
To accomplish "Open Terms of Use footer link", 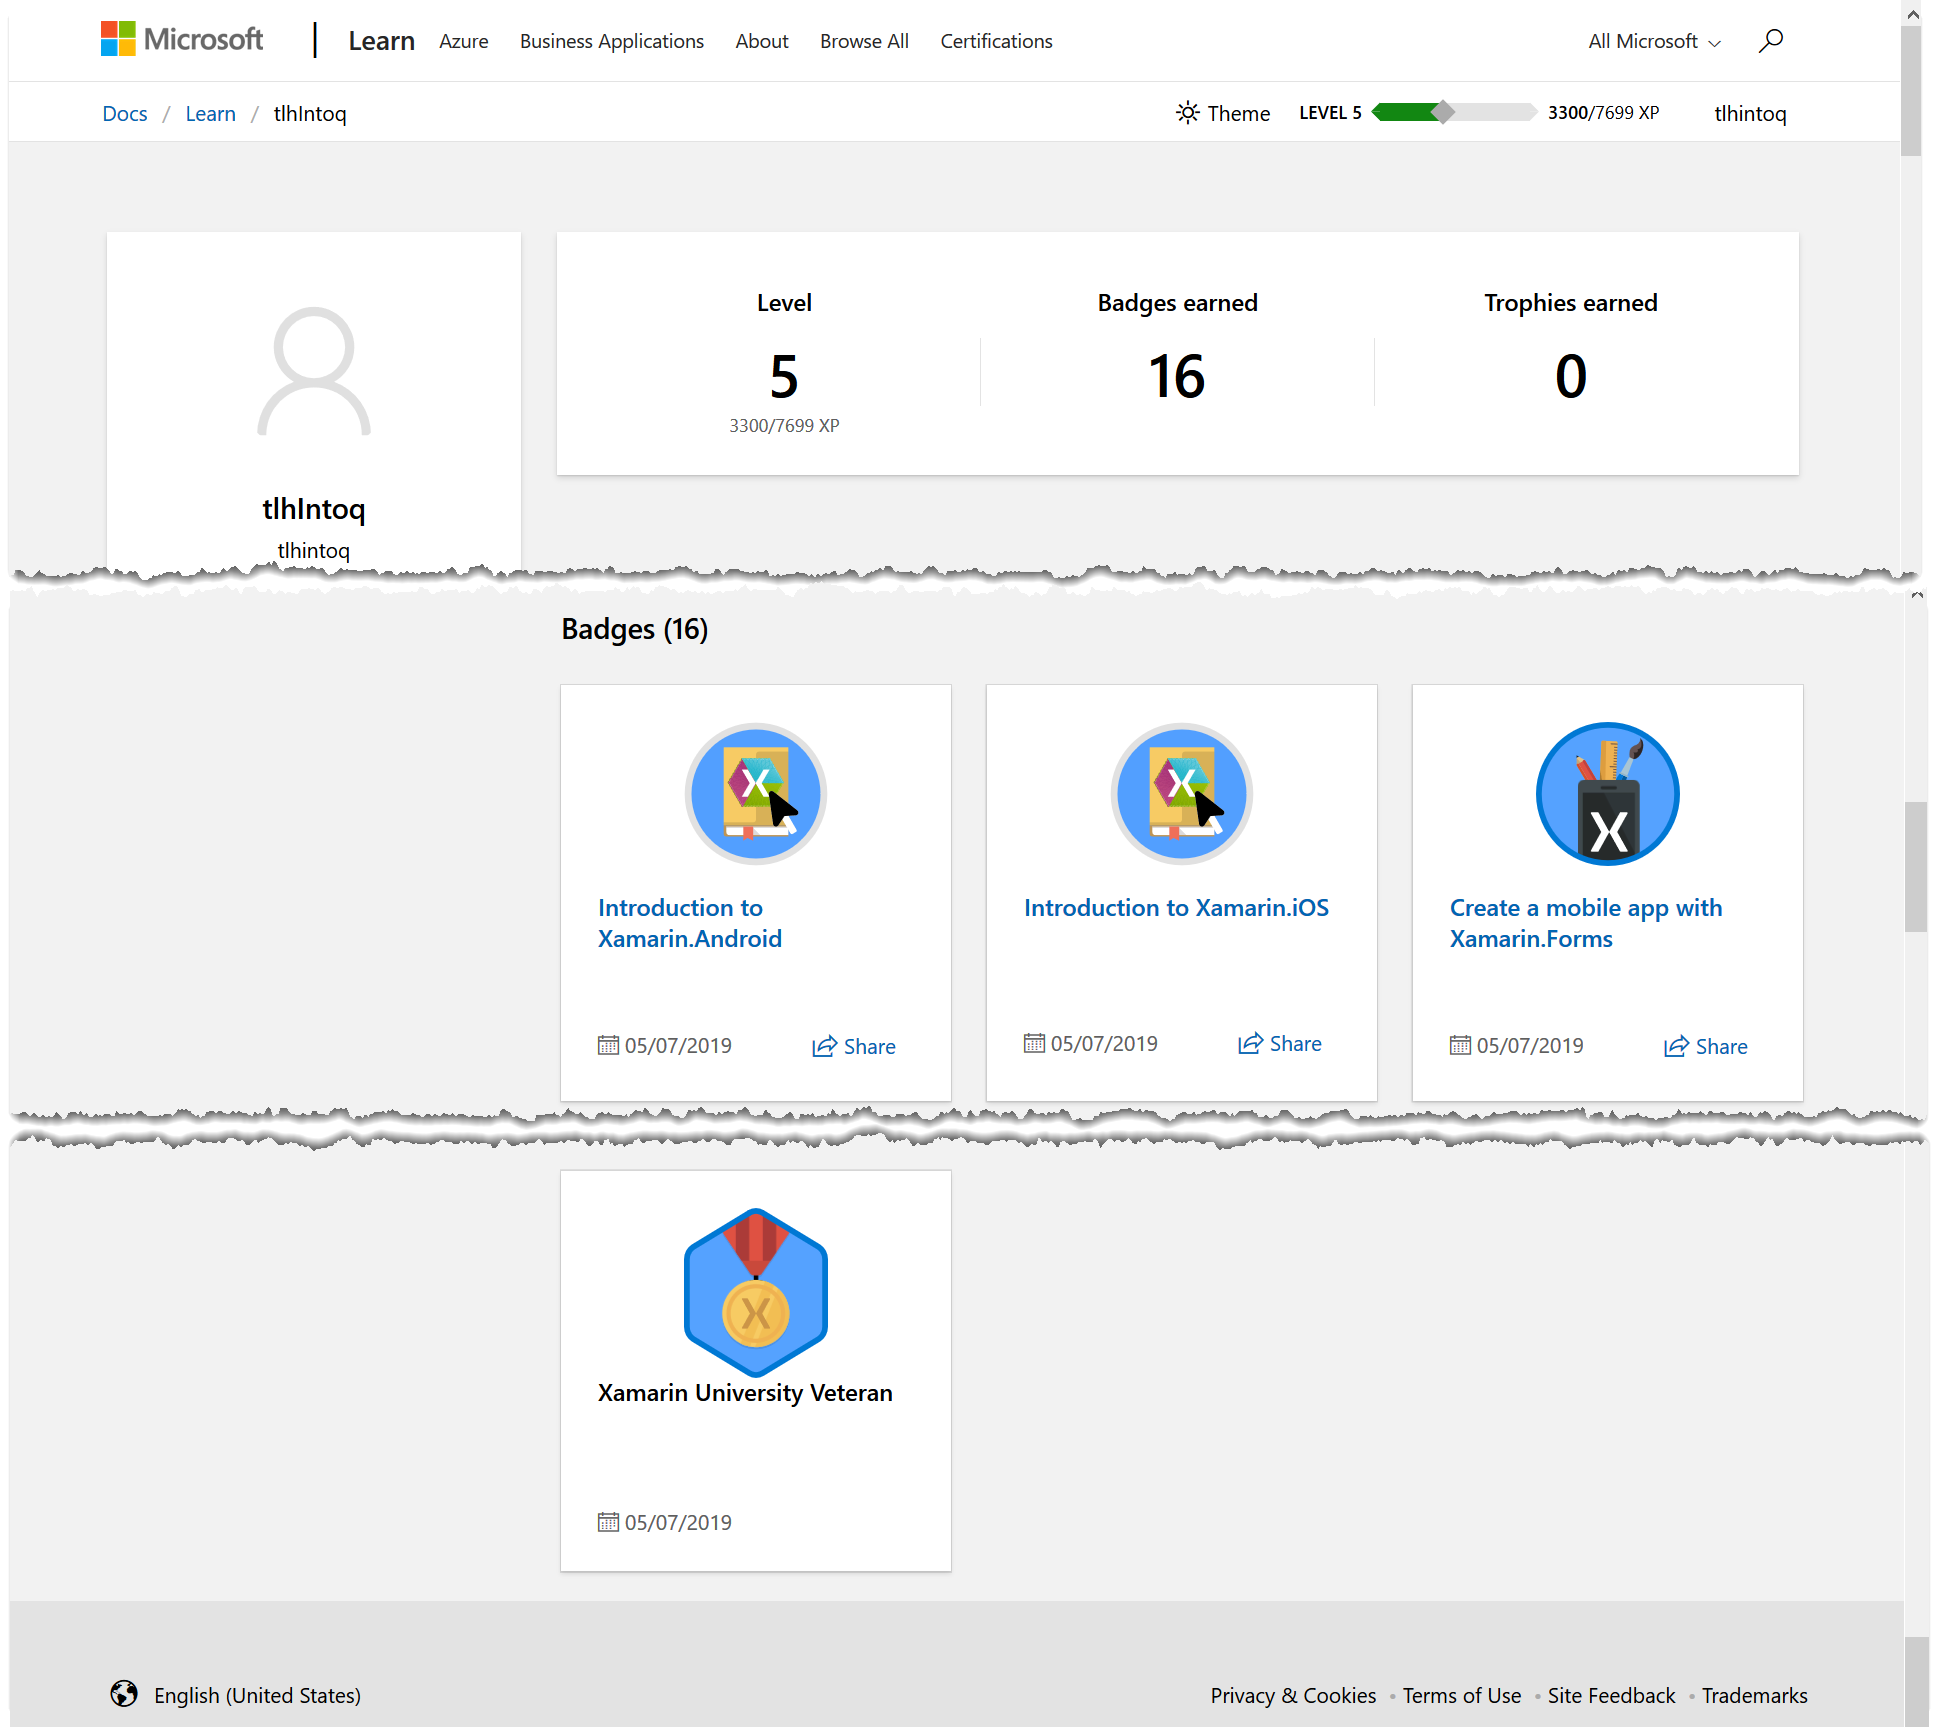I will click(x=1462, y=1695).
